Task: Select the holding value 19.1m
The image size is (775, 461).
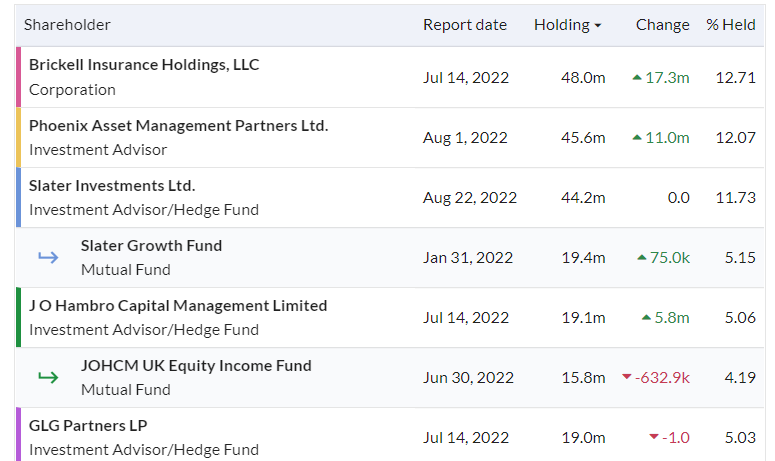Action: click(x=583, y=318)
